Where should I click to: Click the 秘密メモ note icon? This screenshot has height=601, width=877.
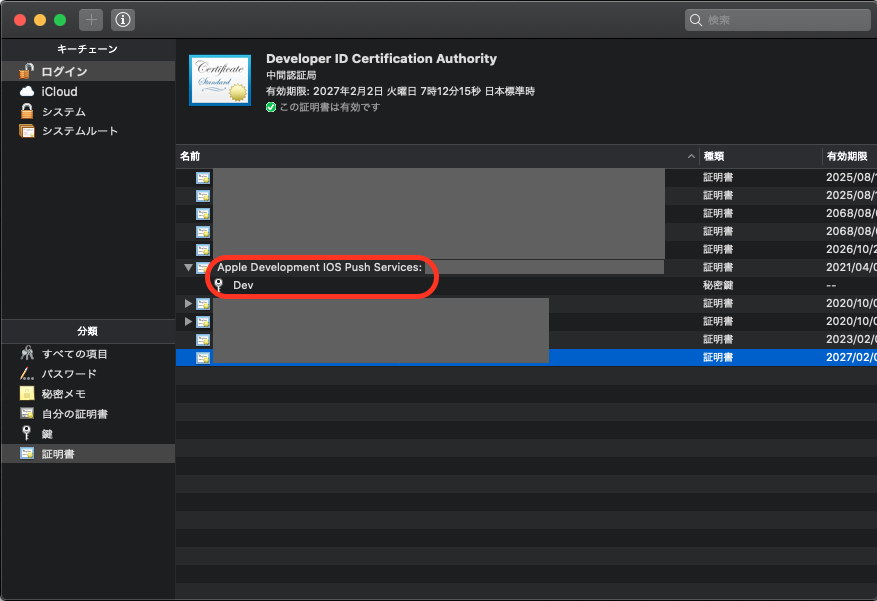pos(27,393)
